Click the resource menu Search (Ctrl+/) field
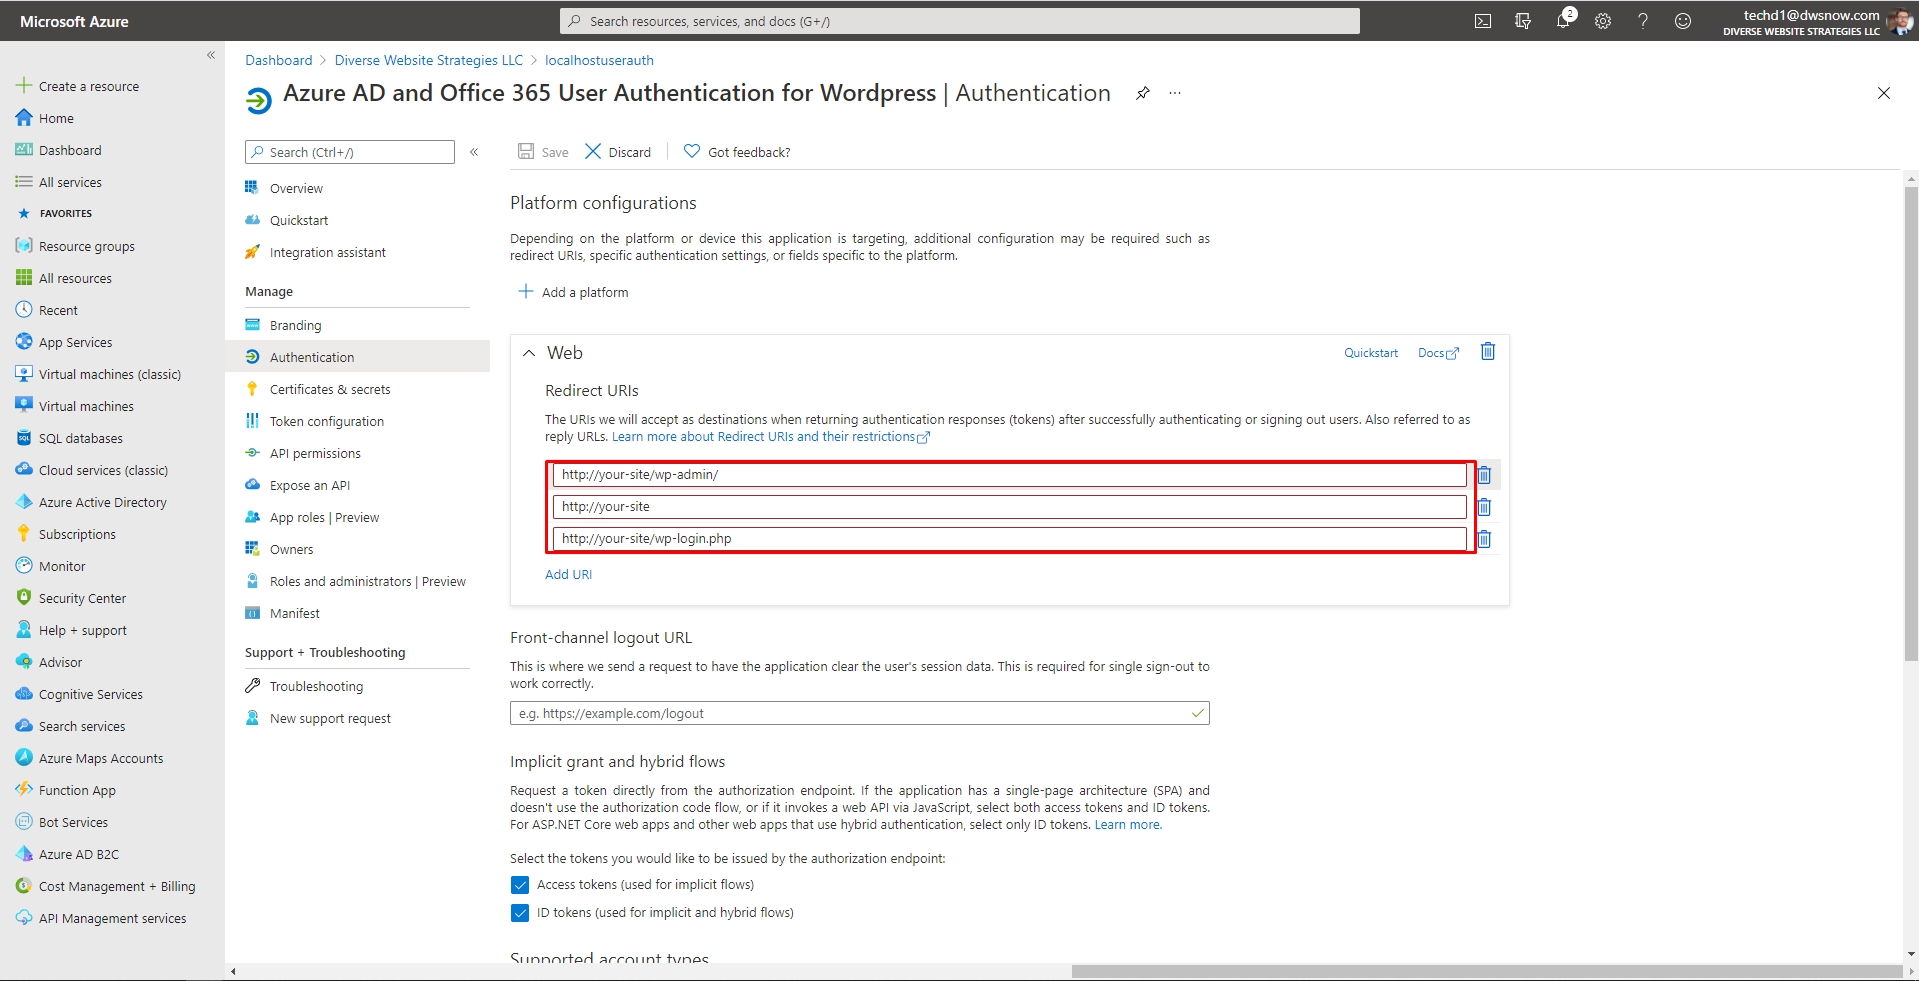The image size is (1919, 981). pyautogui.click(x=350, y=152)
